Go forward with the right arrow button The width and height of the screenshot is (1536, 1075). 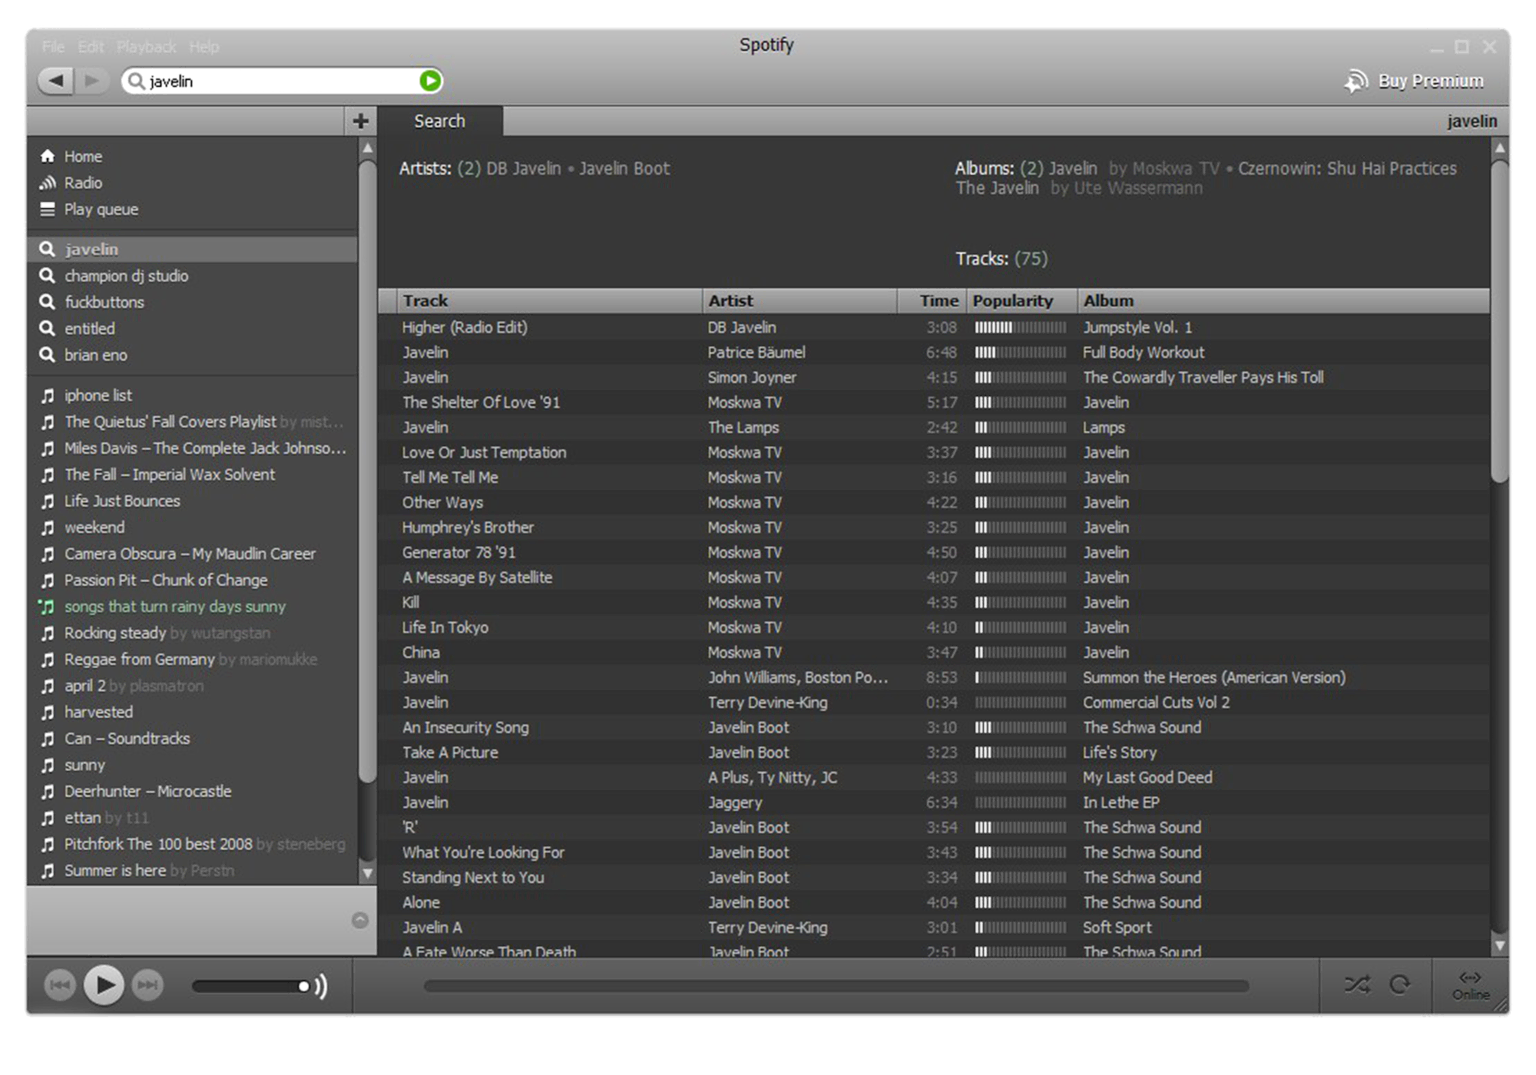coord(92,80)
